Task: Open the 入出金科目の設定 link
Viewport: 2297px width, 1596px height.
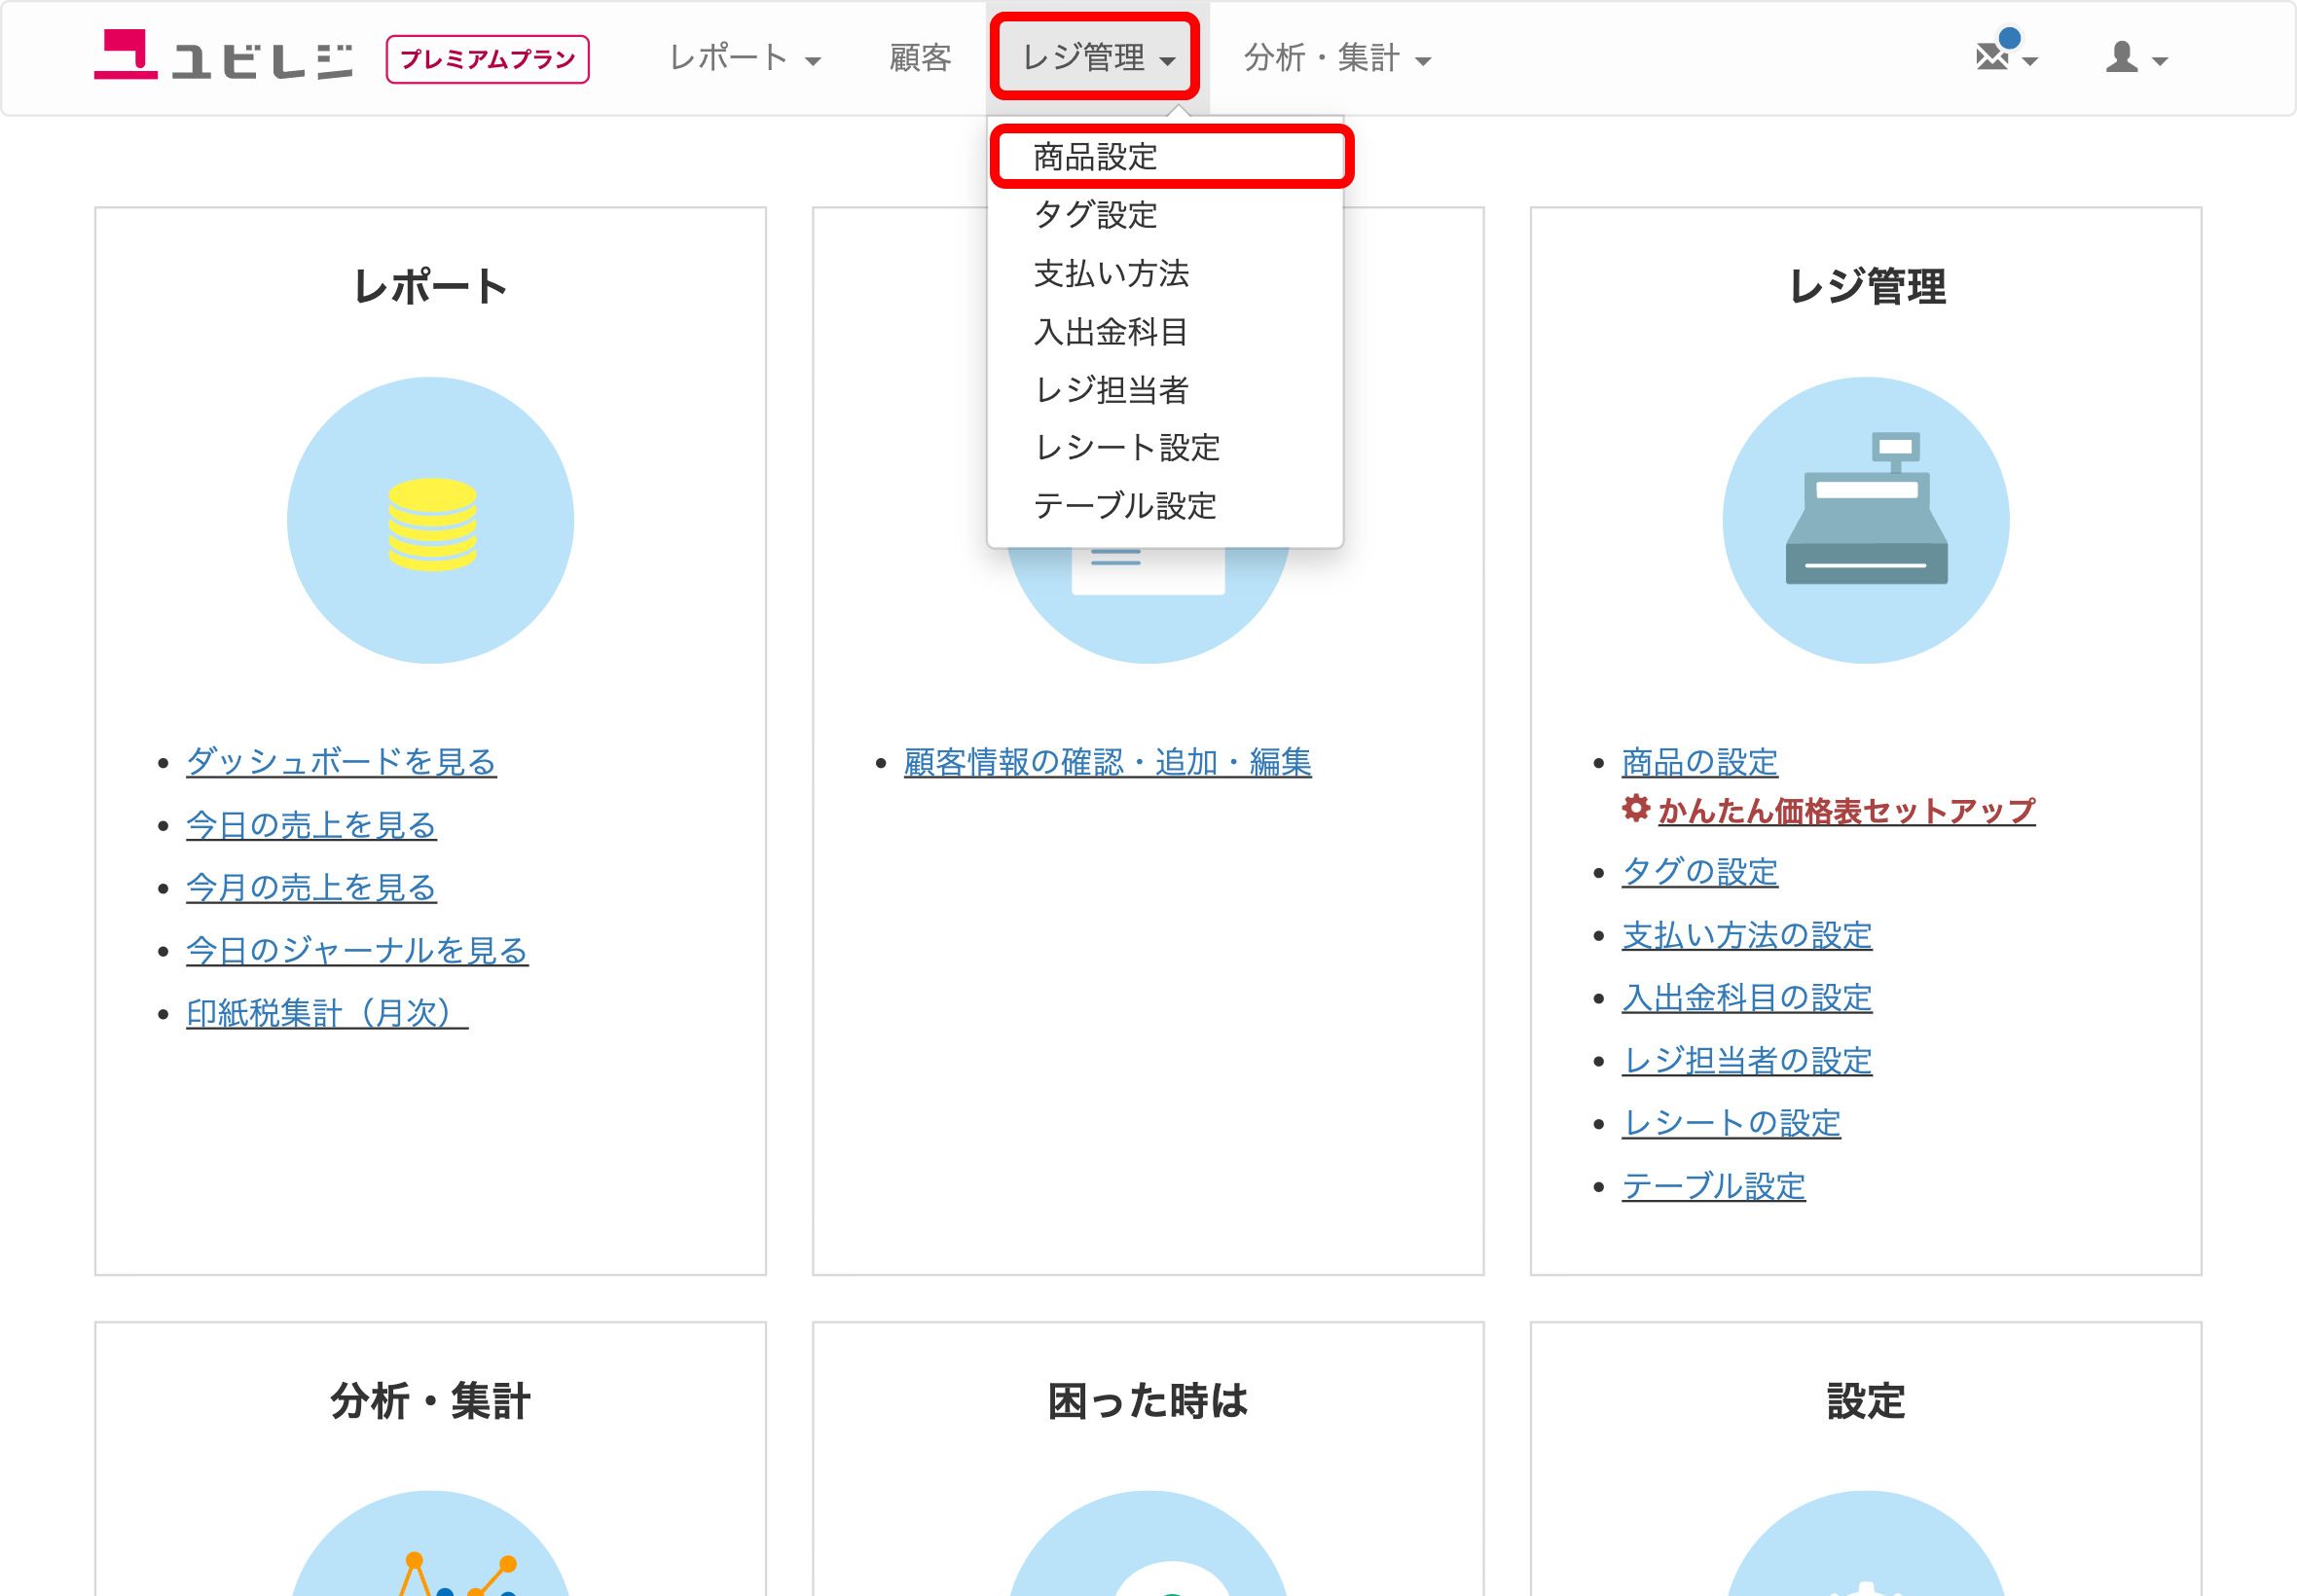Action: [1746, 998]
